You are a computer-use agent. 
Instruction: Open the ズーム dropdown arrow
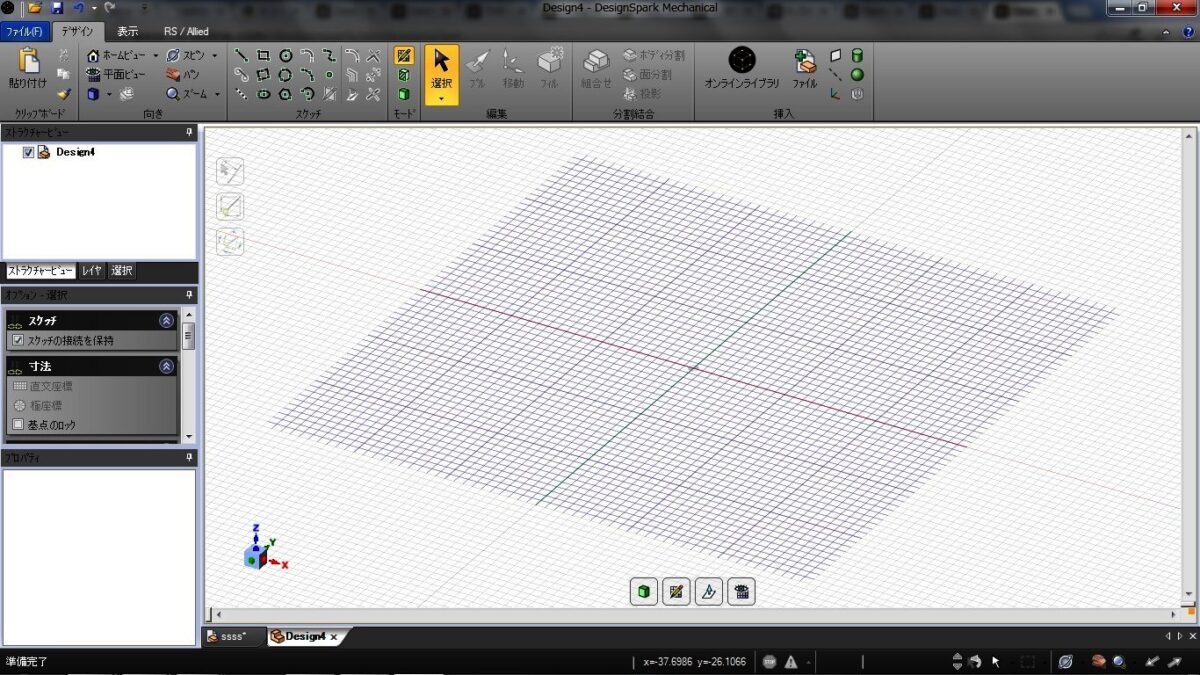216,94
